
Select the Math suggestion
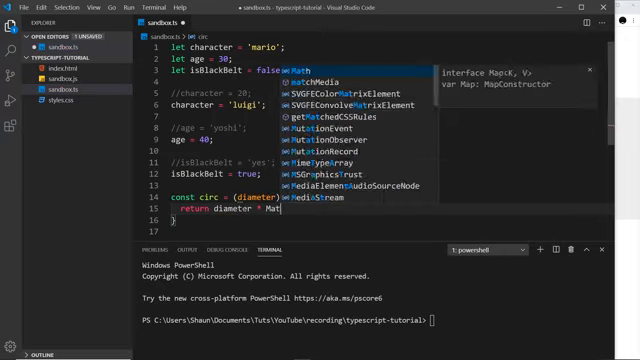357,71
